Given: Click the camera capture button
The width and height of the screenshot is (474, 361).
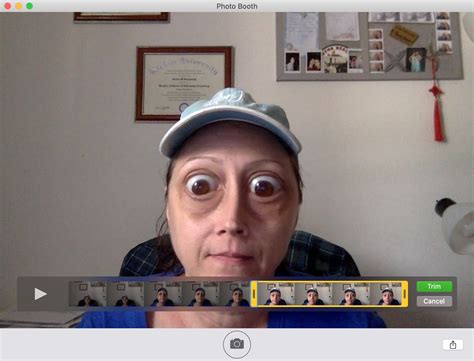Looking at the screenshot, I should pos(237,344).
